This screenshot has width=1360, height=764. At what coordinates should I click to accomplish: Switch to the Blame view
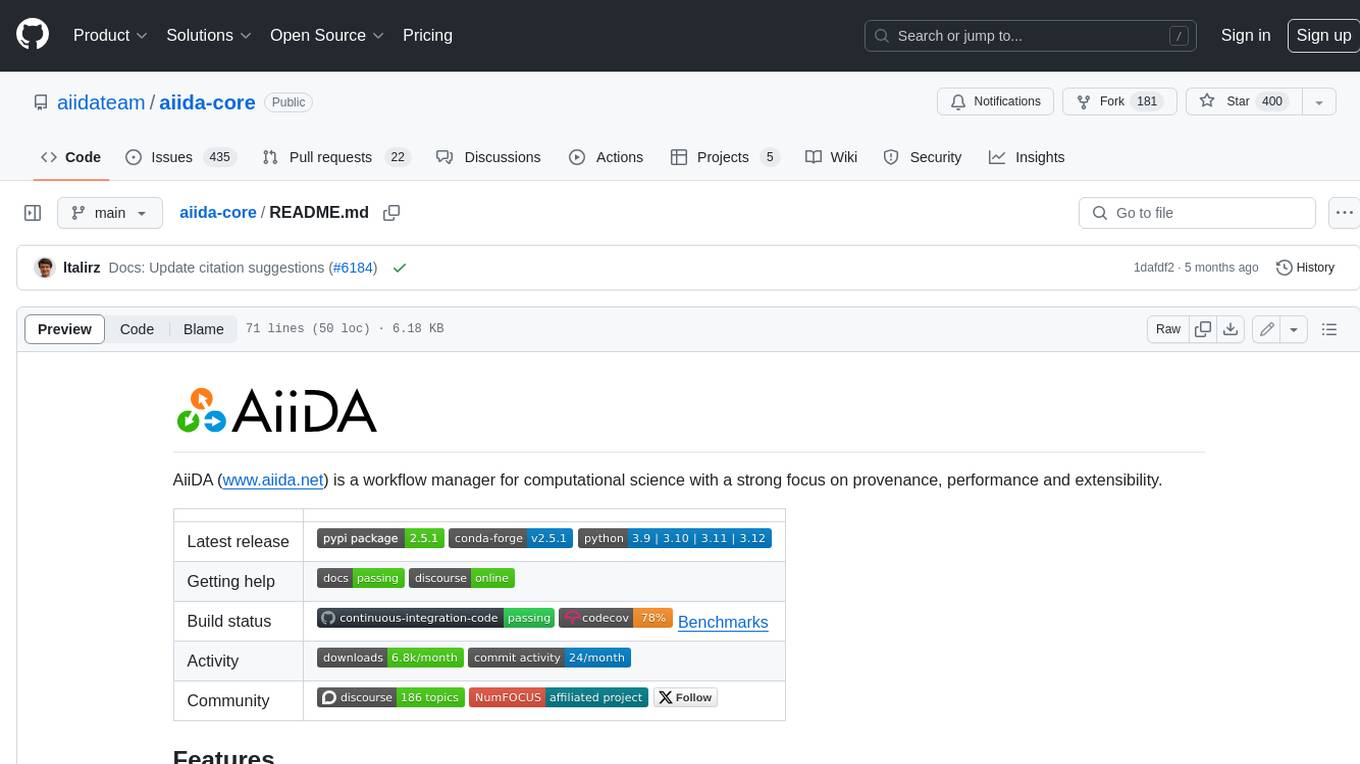pyautogui.click(x=203, y=329)
